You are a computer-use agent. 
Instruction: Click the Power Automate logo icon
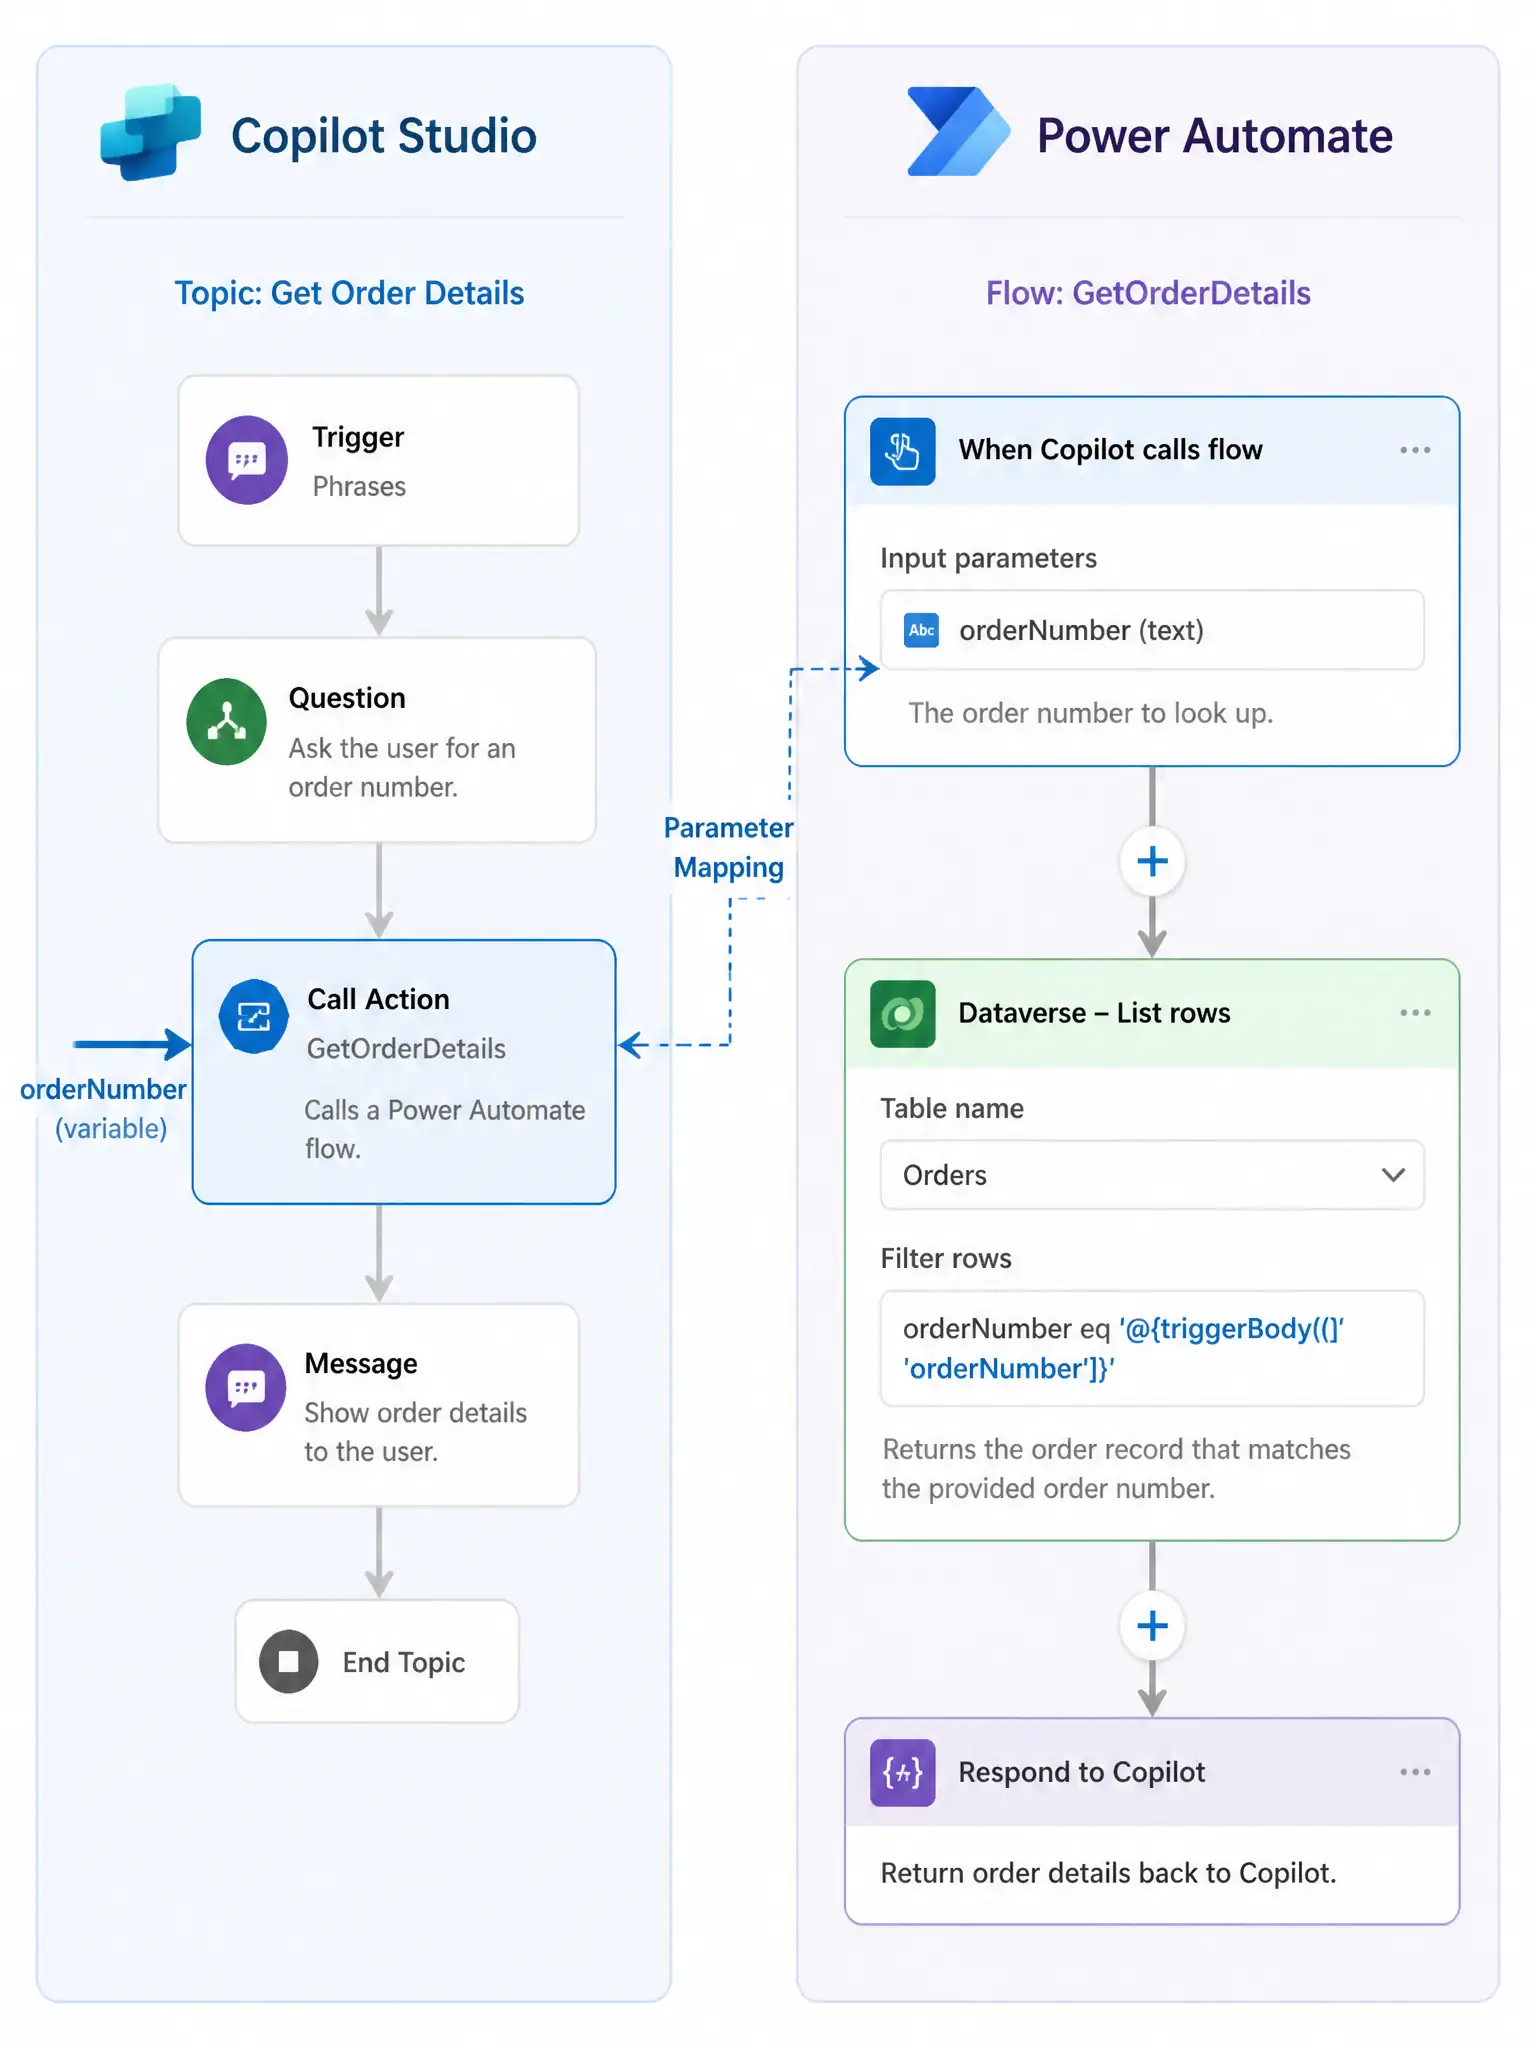coord(958,132)
